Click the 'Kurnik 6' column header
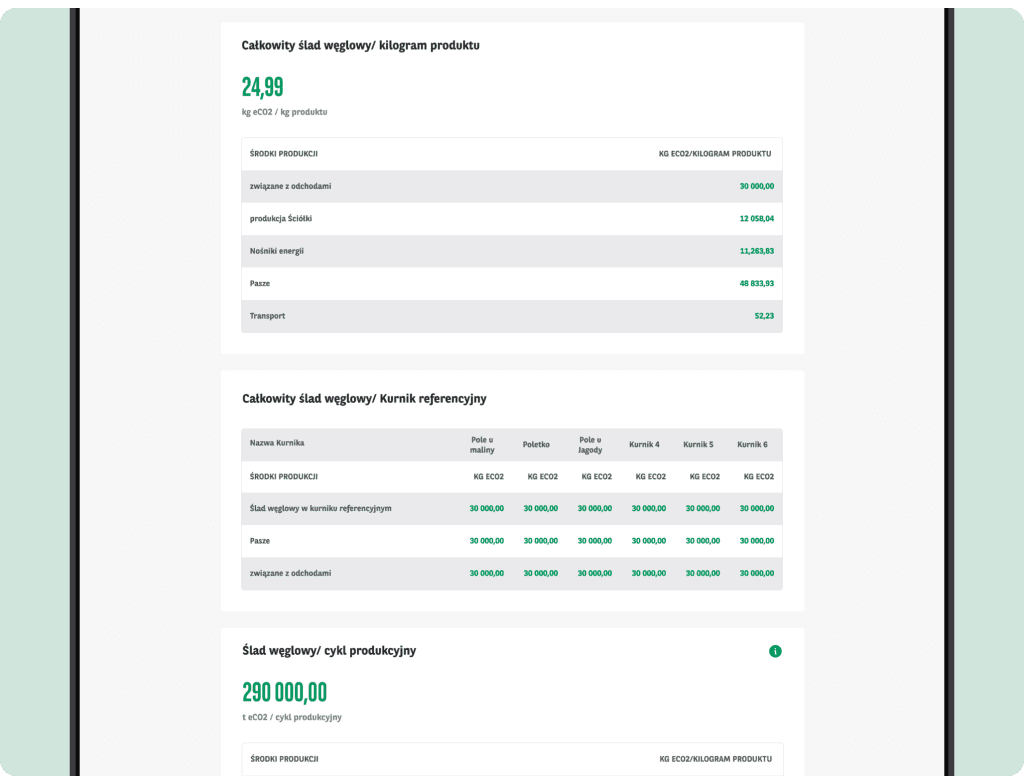 click(x=752, y=445)
